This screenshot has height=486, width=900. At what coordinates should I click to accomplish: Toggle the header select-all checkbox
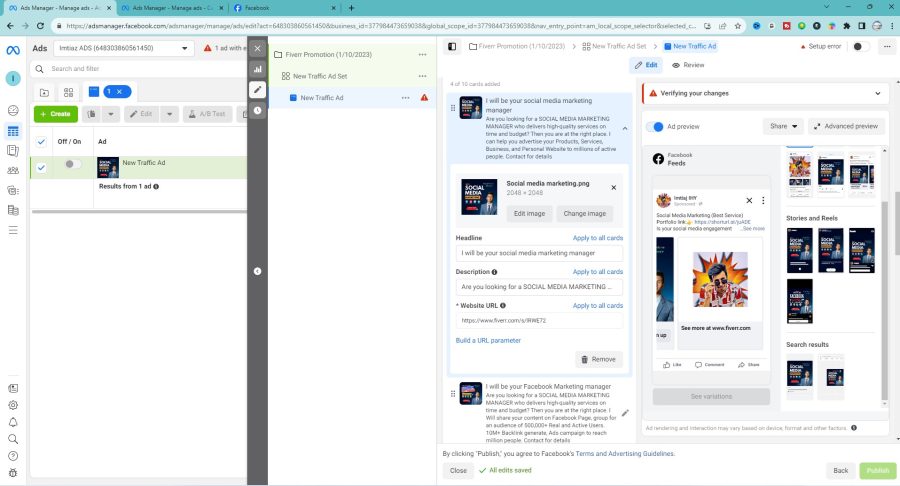(x=41, y=142)
